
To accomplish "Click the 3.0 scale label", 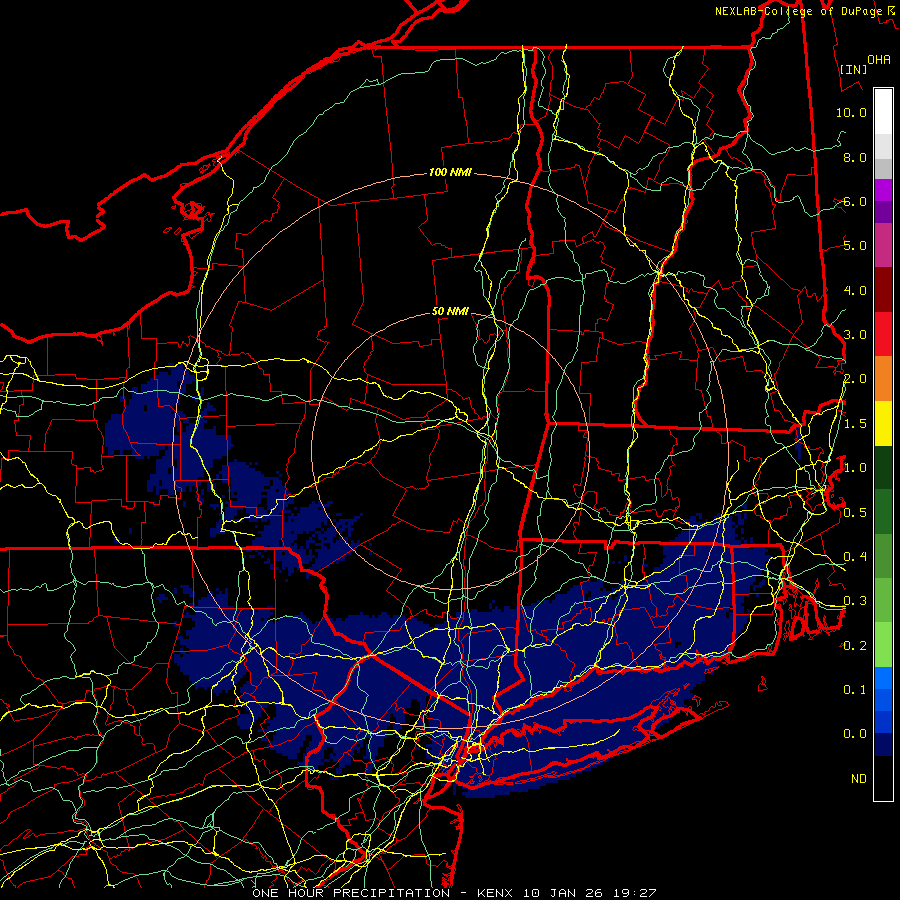I will pos(855,335).
